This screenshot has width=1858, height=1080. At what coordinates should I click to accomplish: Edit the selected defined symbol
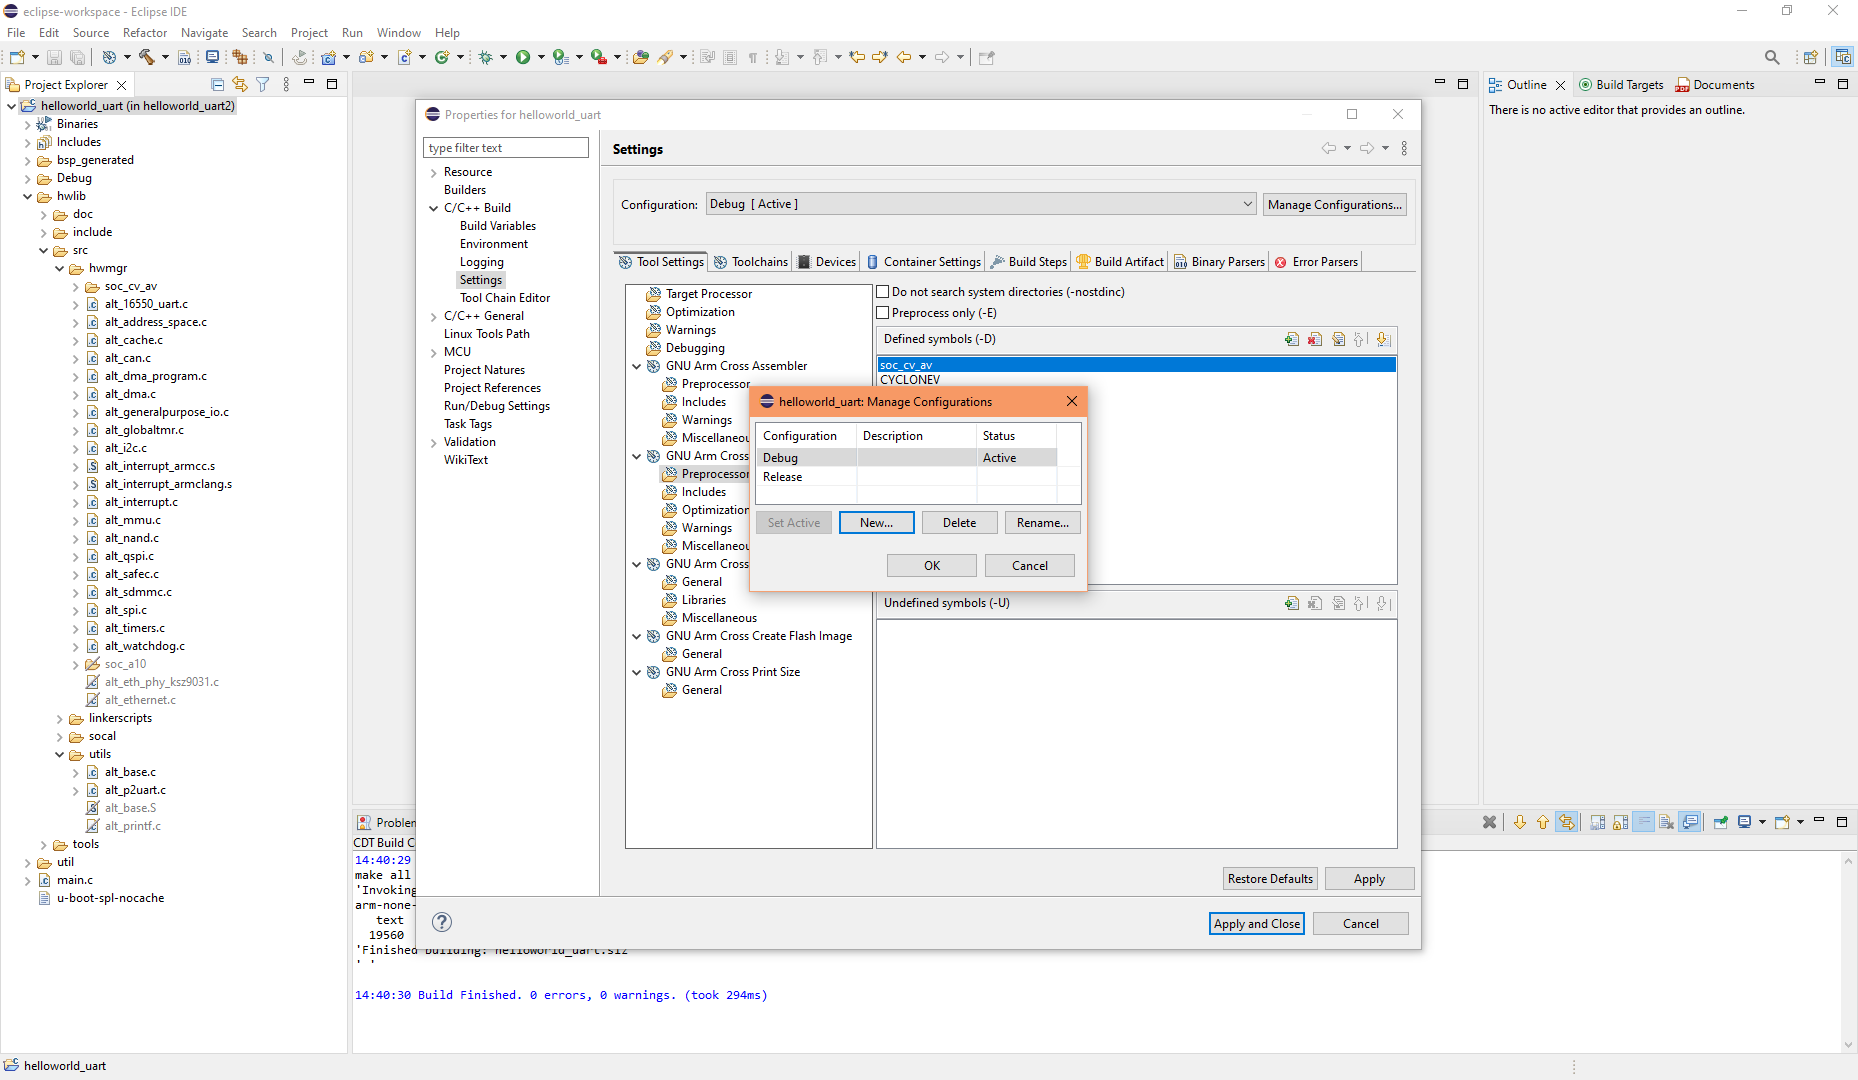pyautogui.click(x=1339, y=339)
